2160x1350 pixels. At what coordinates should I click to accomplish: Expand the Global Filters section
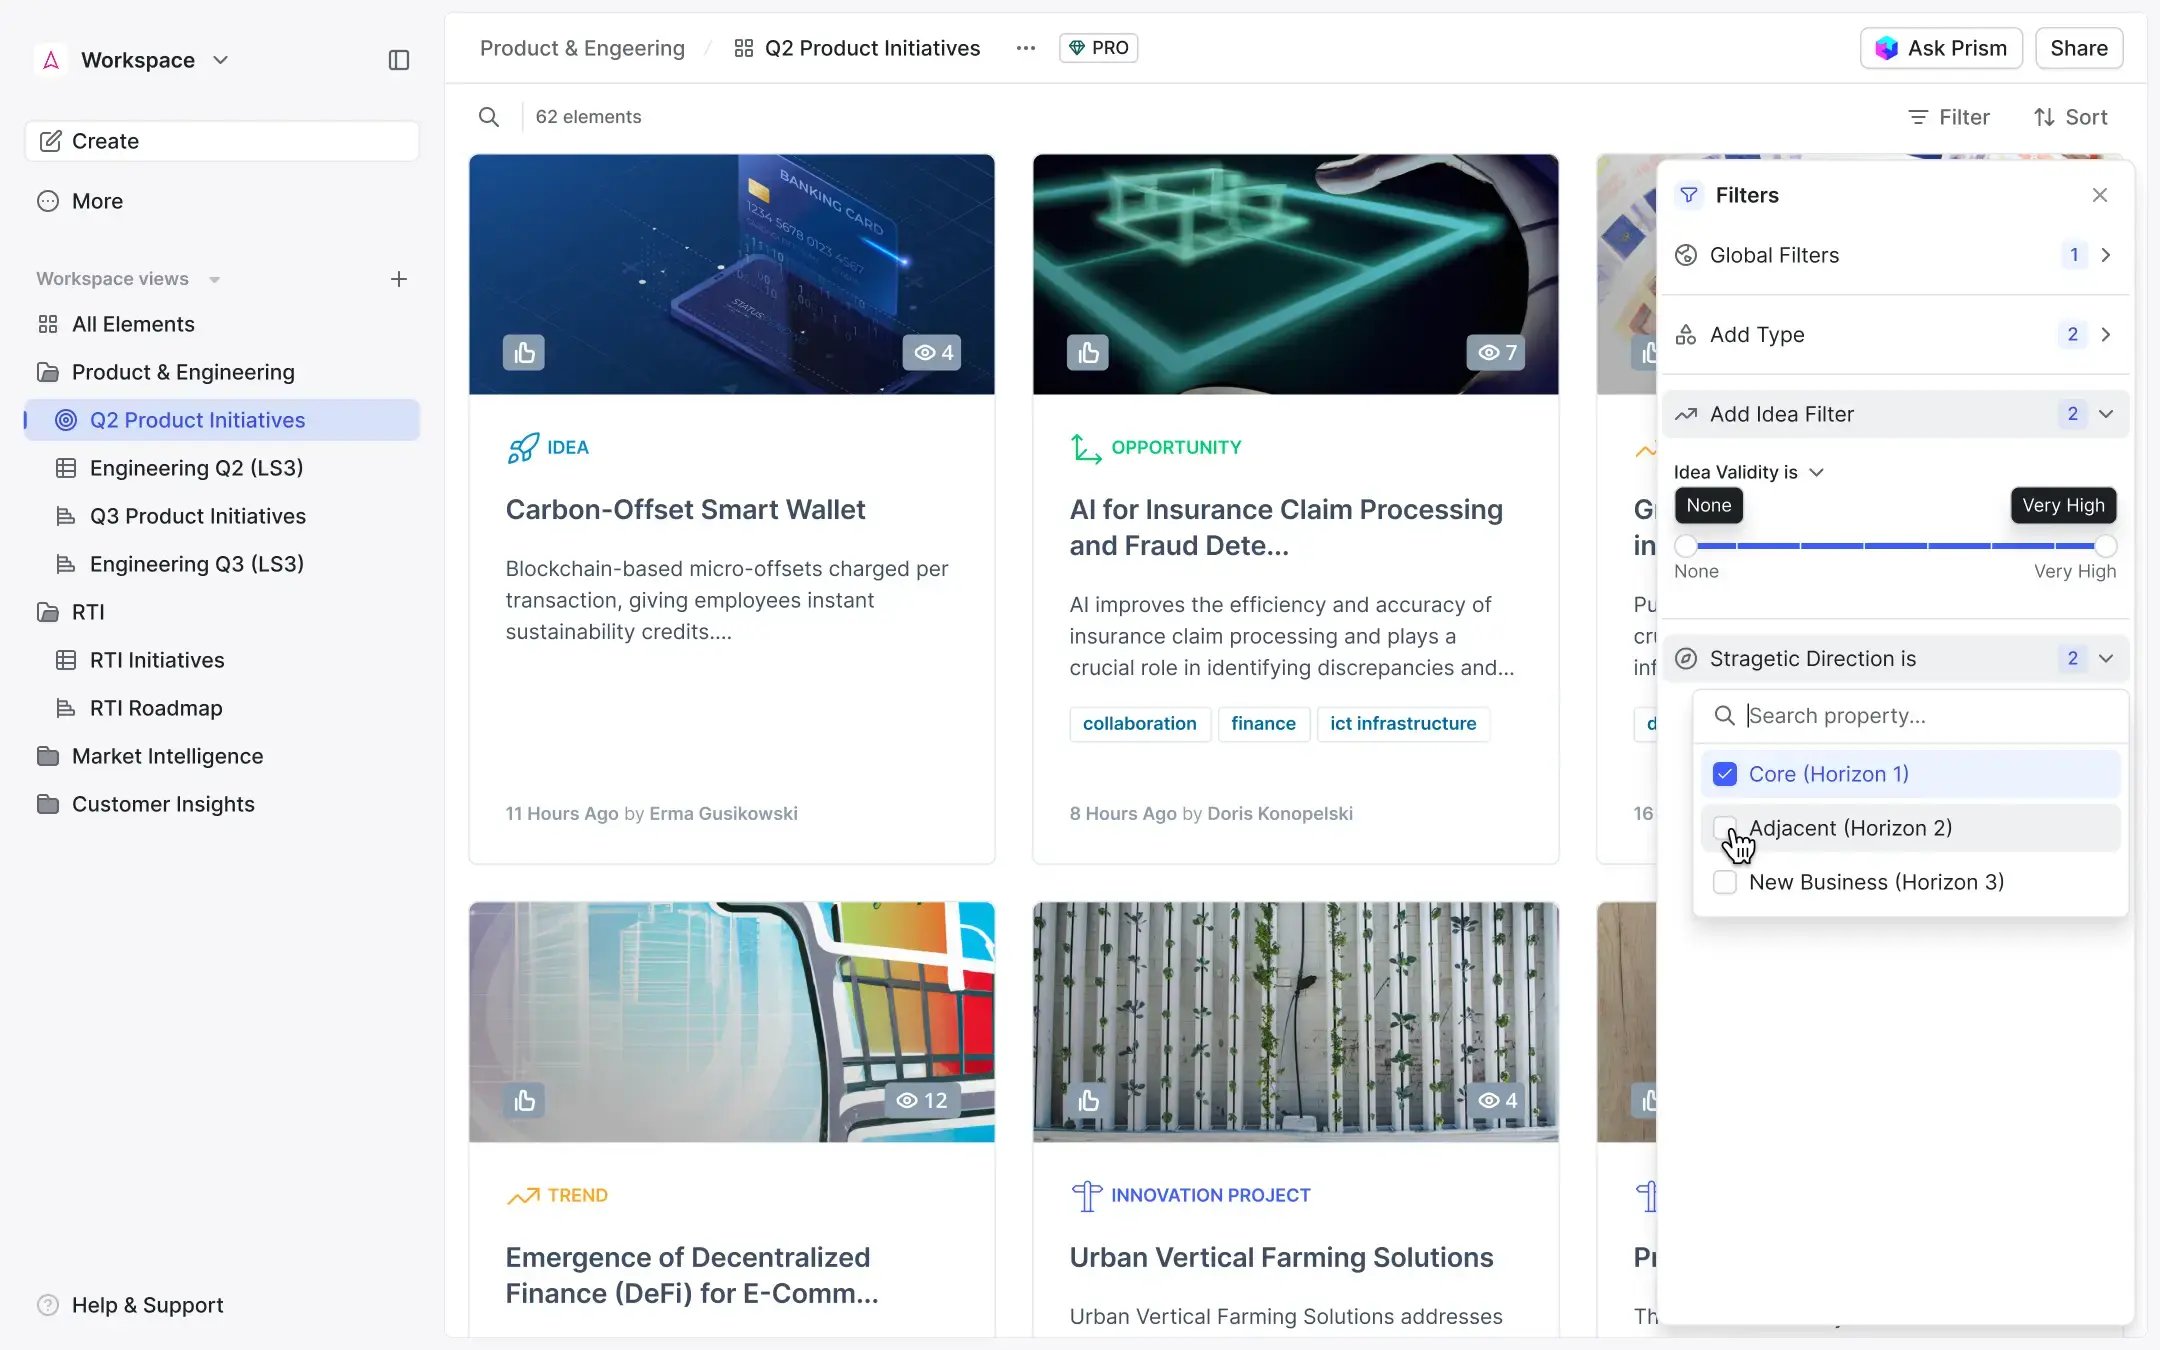click(2106, 254)
